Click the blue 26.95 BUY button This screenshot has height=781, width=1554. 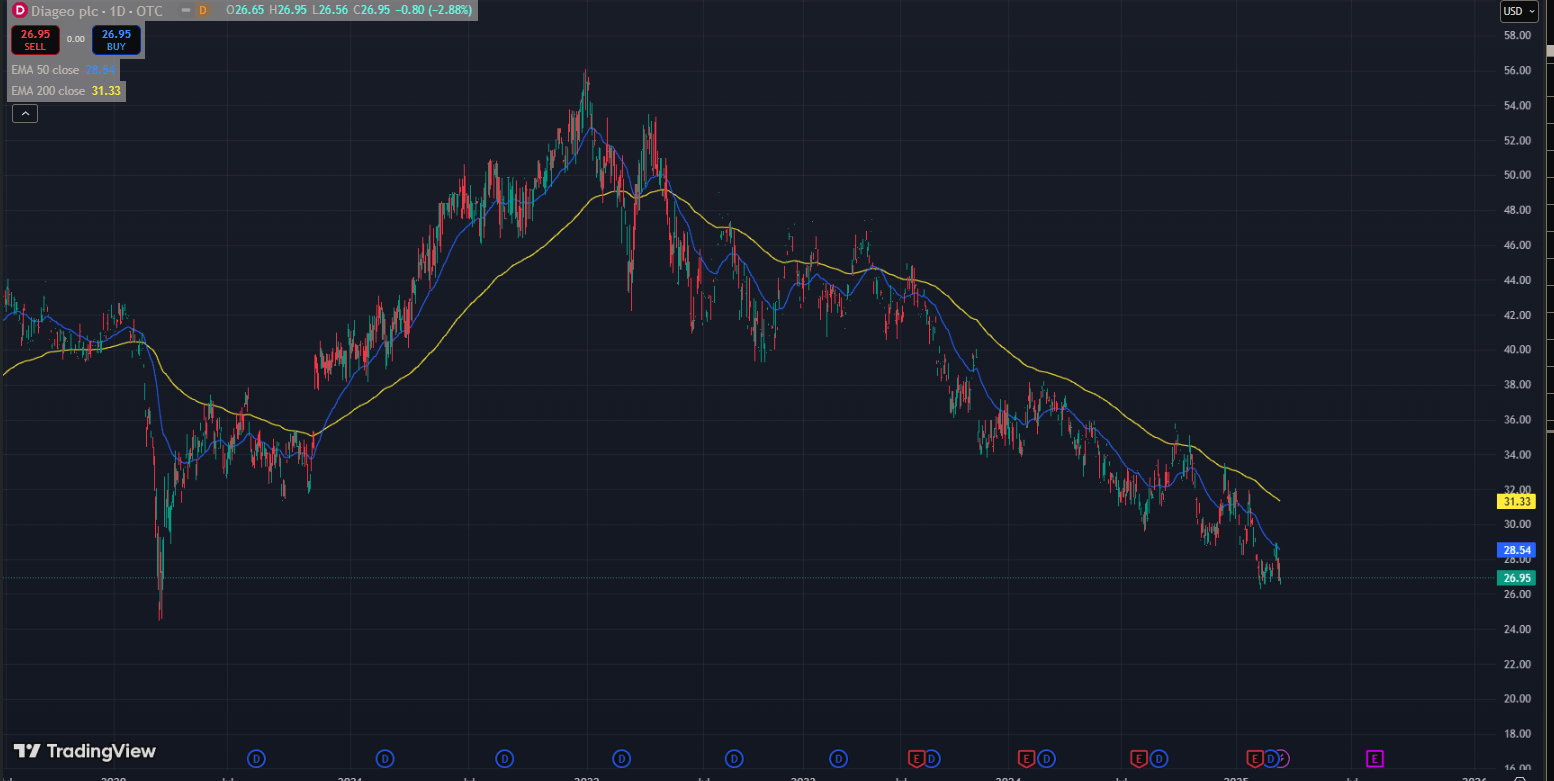tap(116, 39)
